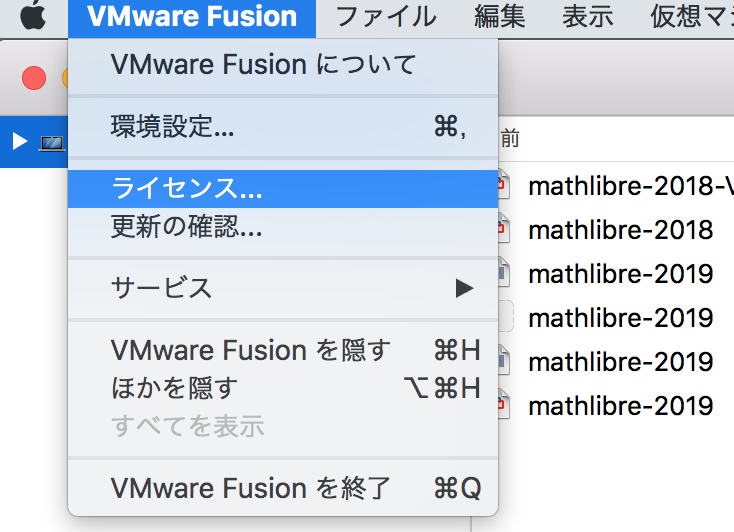Click the red close window button

(x=35, y=78)
